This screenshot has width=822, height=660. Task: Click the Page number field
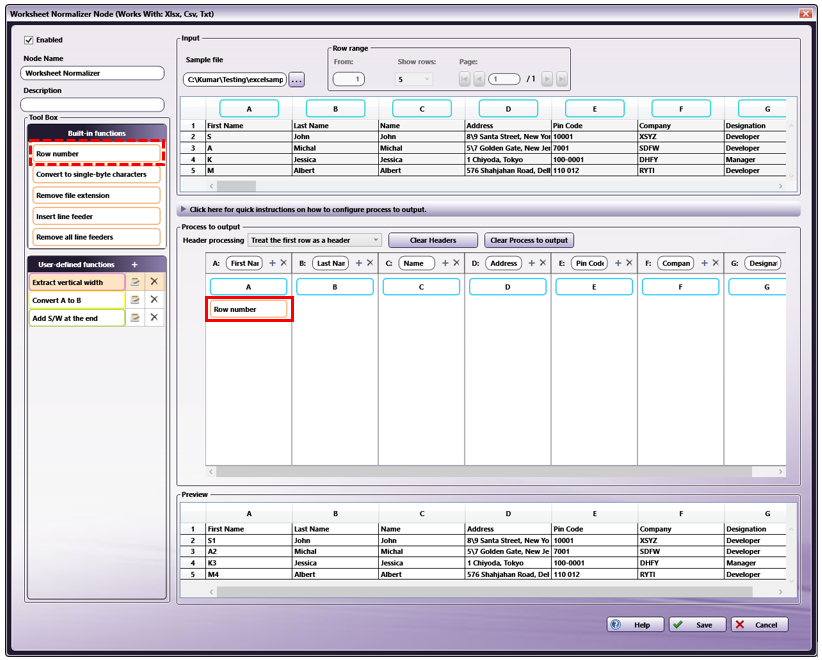tap(504, 79)
